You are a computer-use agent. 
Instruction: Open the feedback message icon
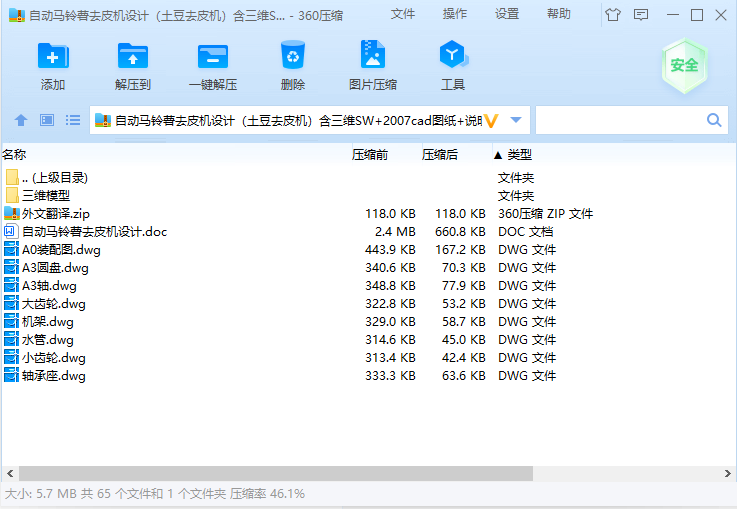tap(641, 15)
